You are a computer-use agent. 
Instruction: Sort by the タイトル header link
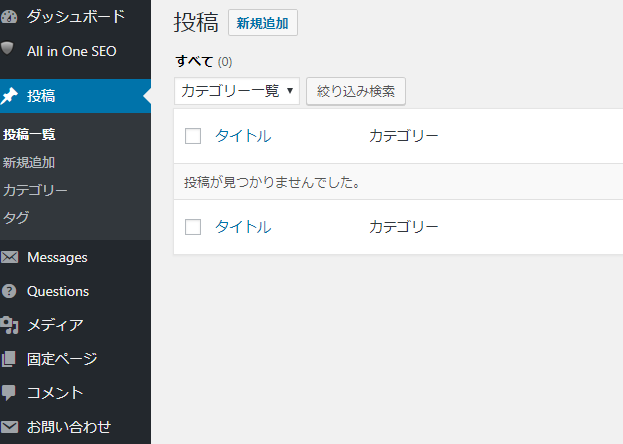[x=243, y=136]
